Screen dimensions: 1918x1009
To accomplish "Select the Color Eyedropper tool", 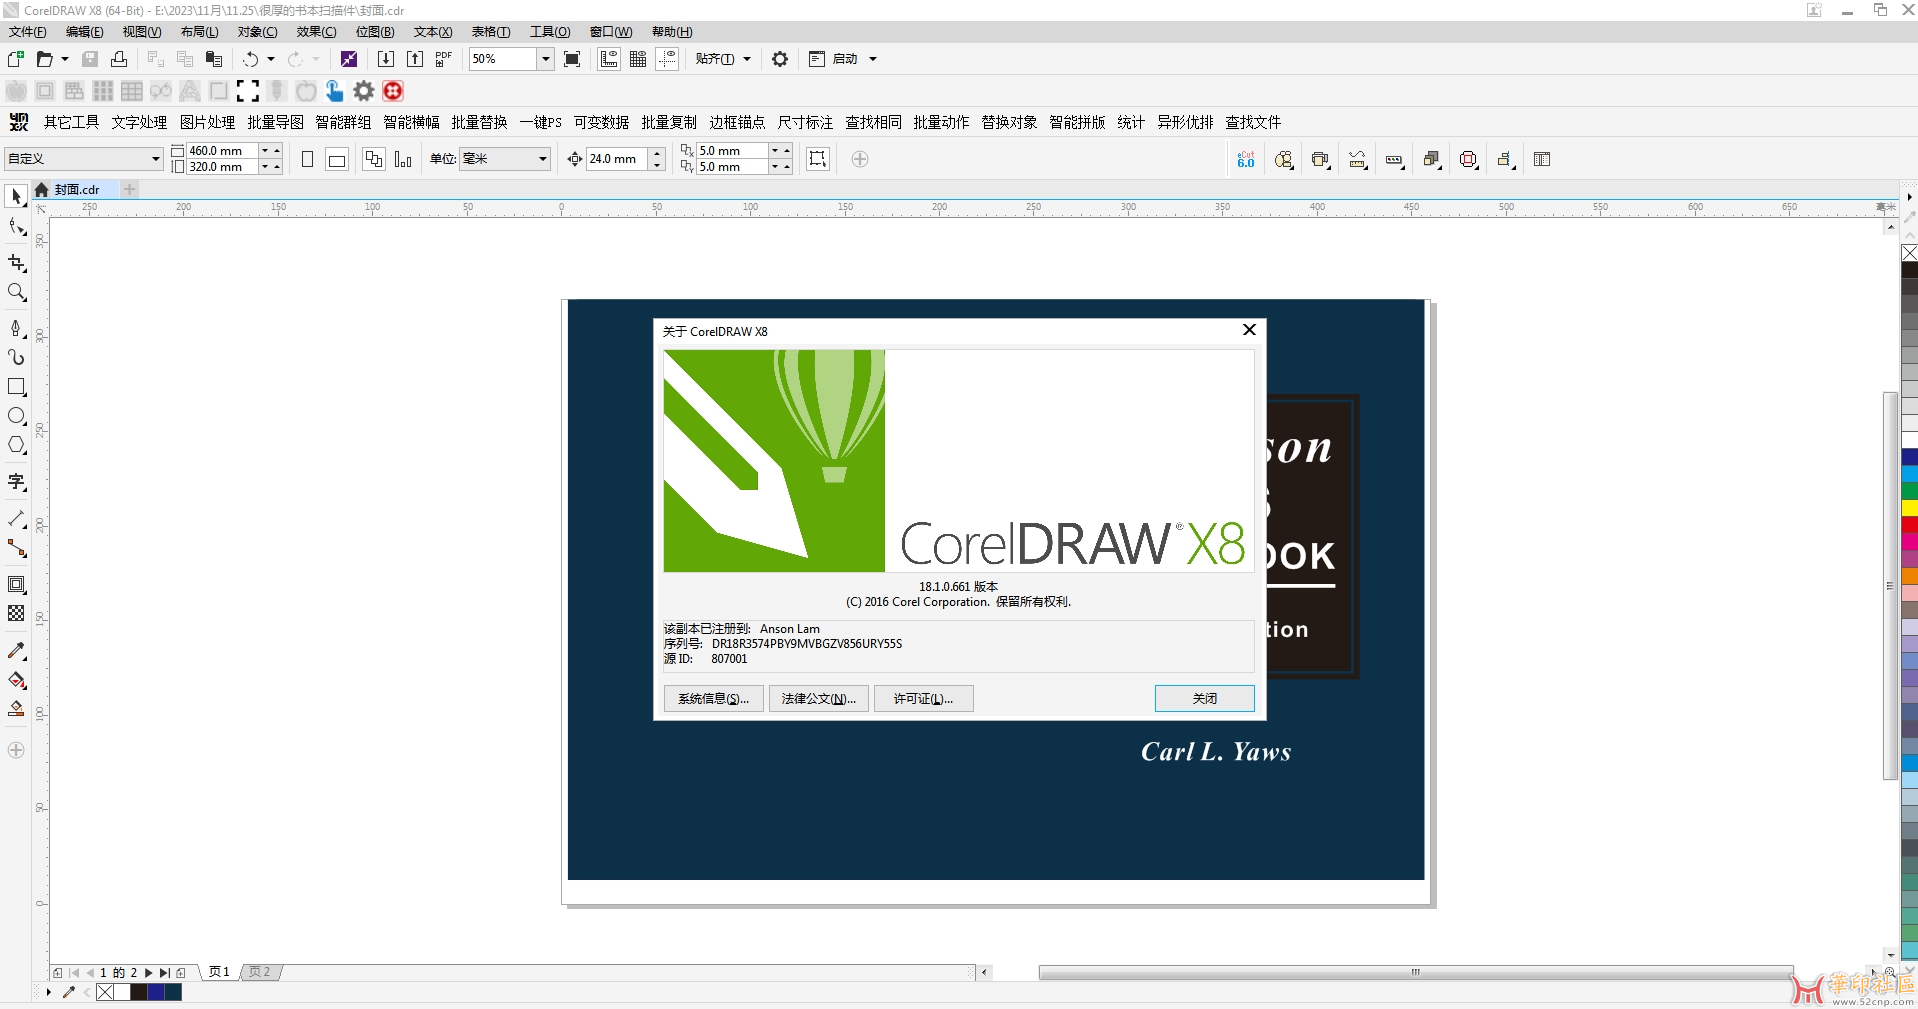I will [16, 651].
